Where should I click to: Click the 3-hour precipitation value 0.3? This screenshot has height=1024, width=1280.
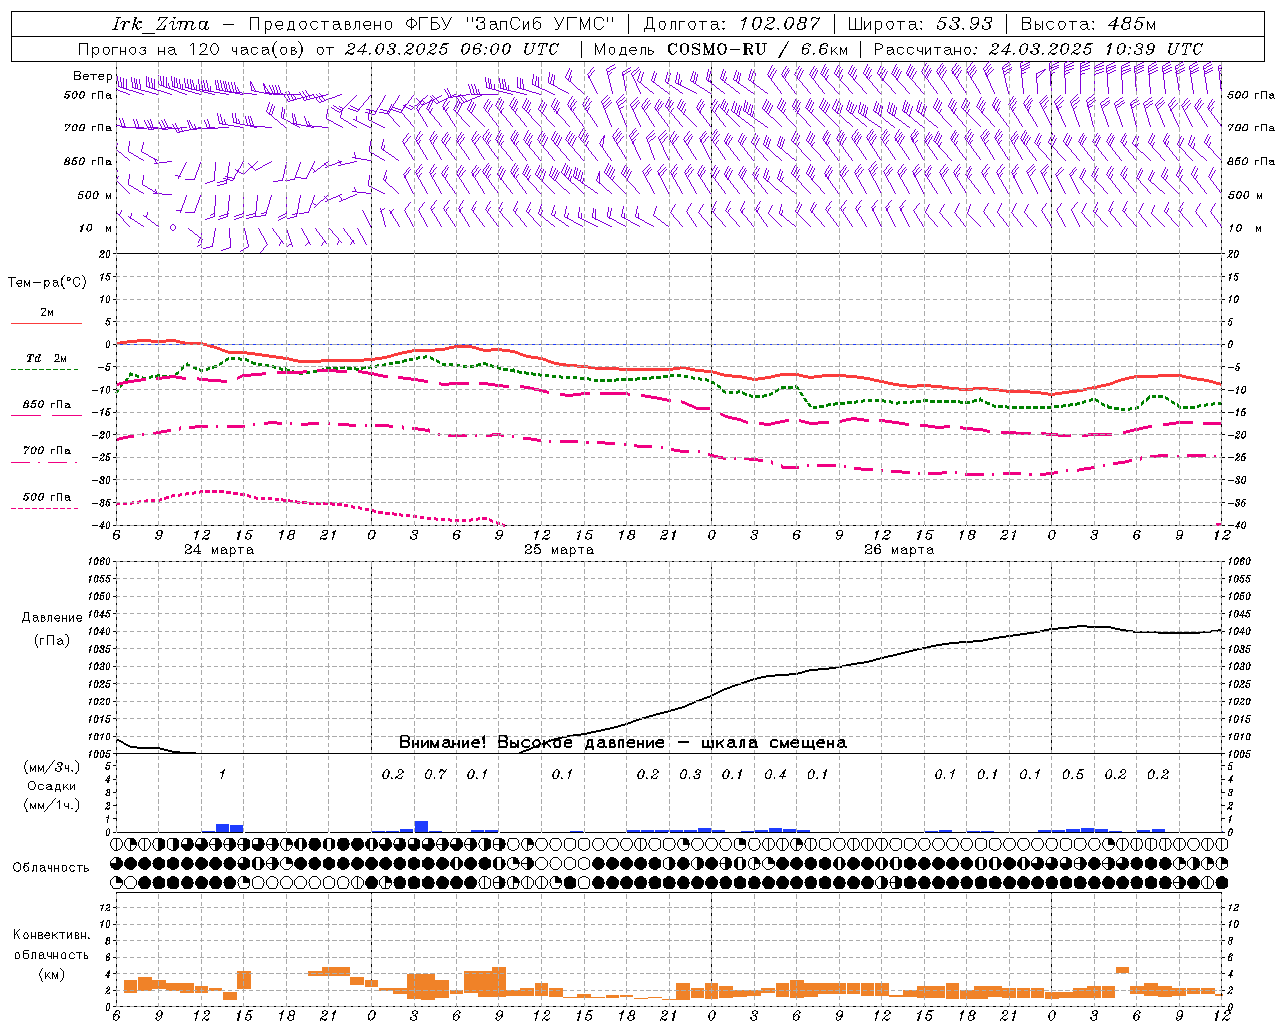[x=690, y=775]
